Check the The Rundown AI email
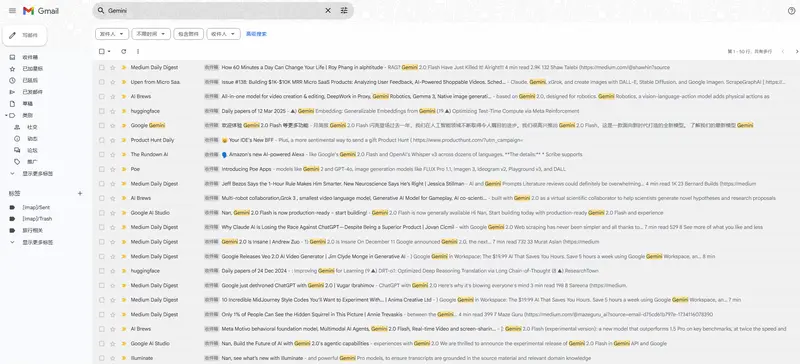 click(x=102, y=154)
